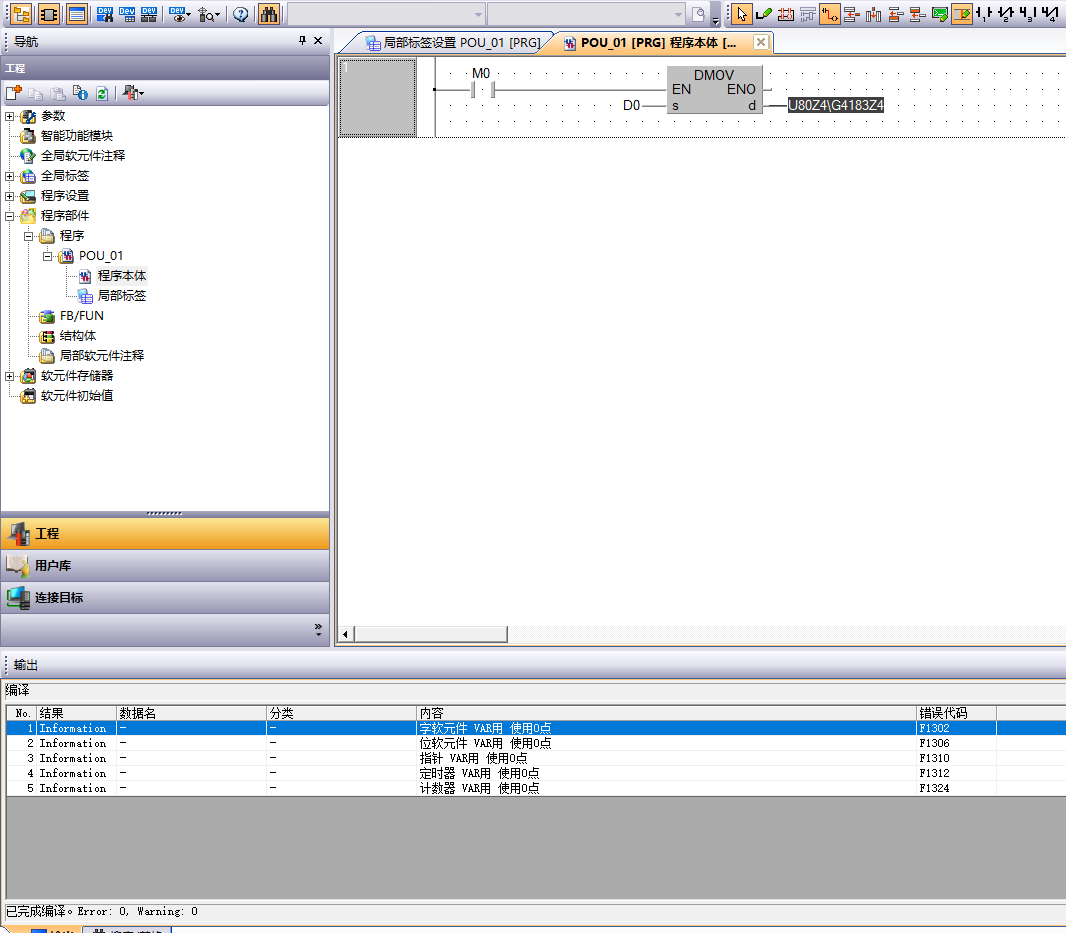Toggle the output window toolbar icon
Viewport: 1066px width, 933px height.
(77, 14)
